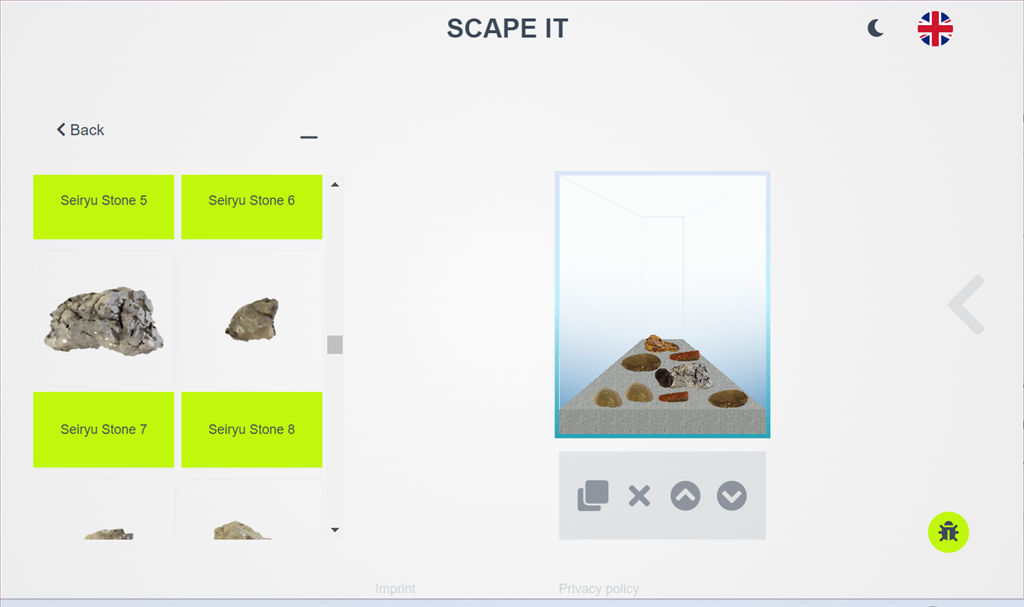Open the Imprint link

tap(395, 589)
